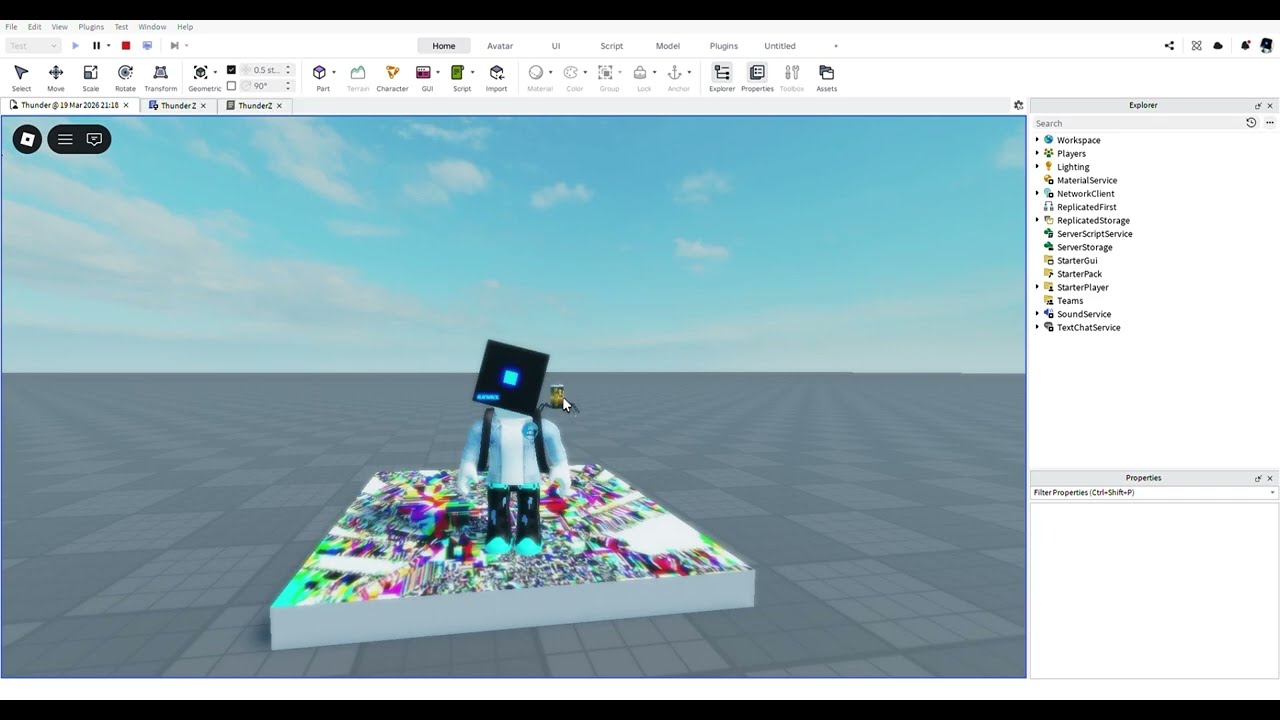Select ServerScriptService in Explorer
1280x720 pixels.
(1094, 234)
